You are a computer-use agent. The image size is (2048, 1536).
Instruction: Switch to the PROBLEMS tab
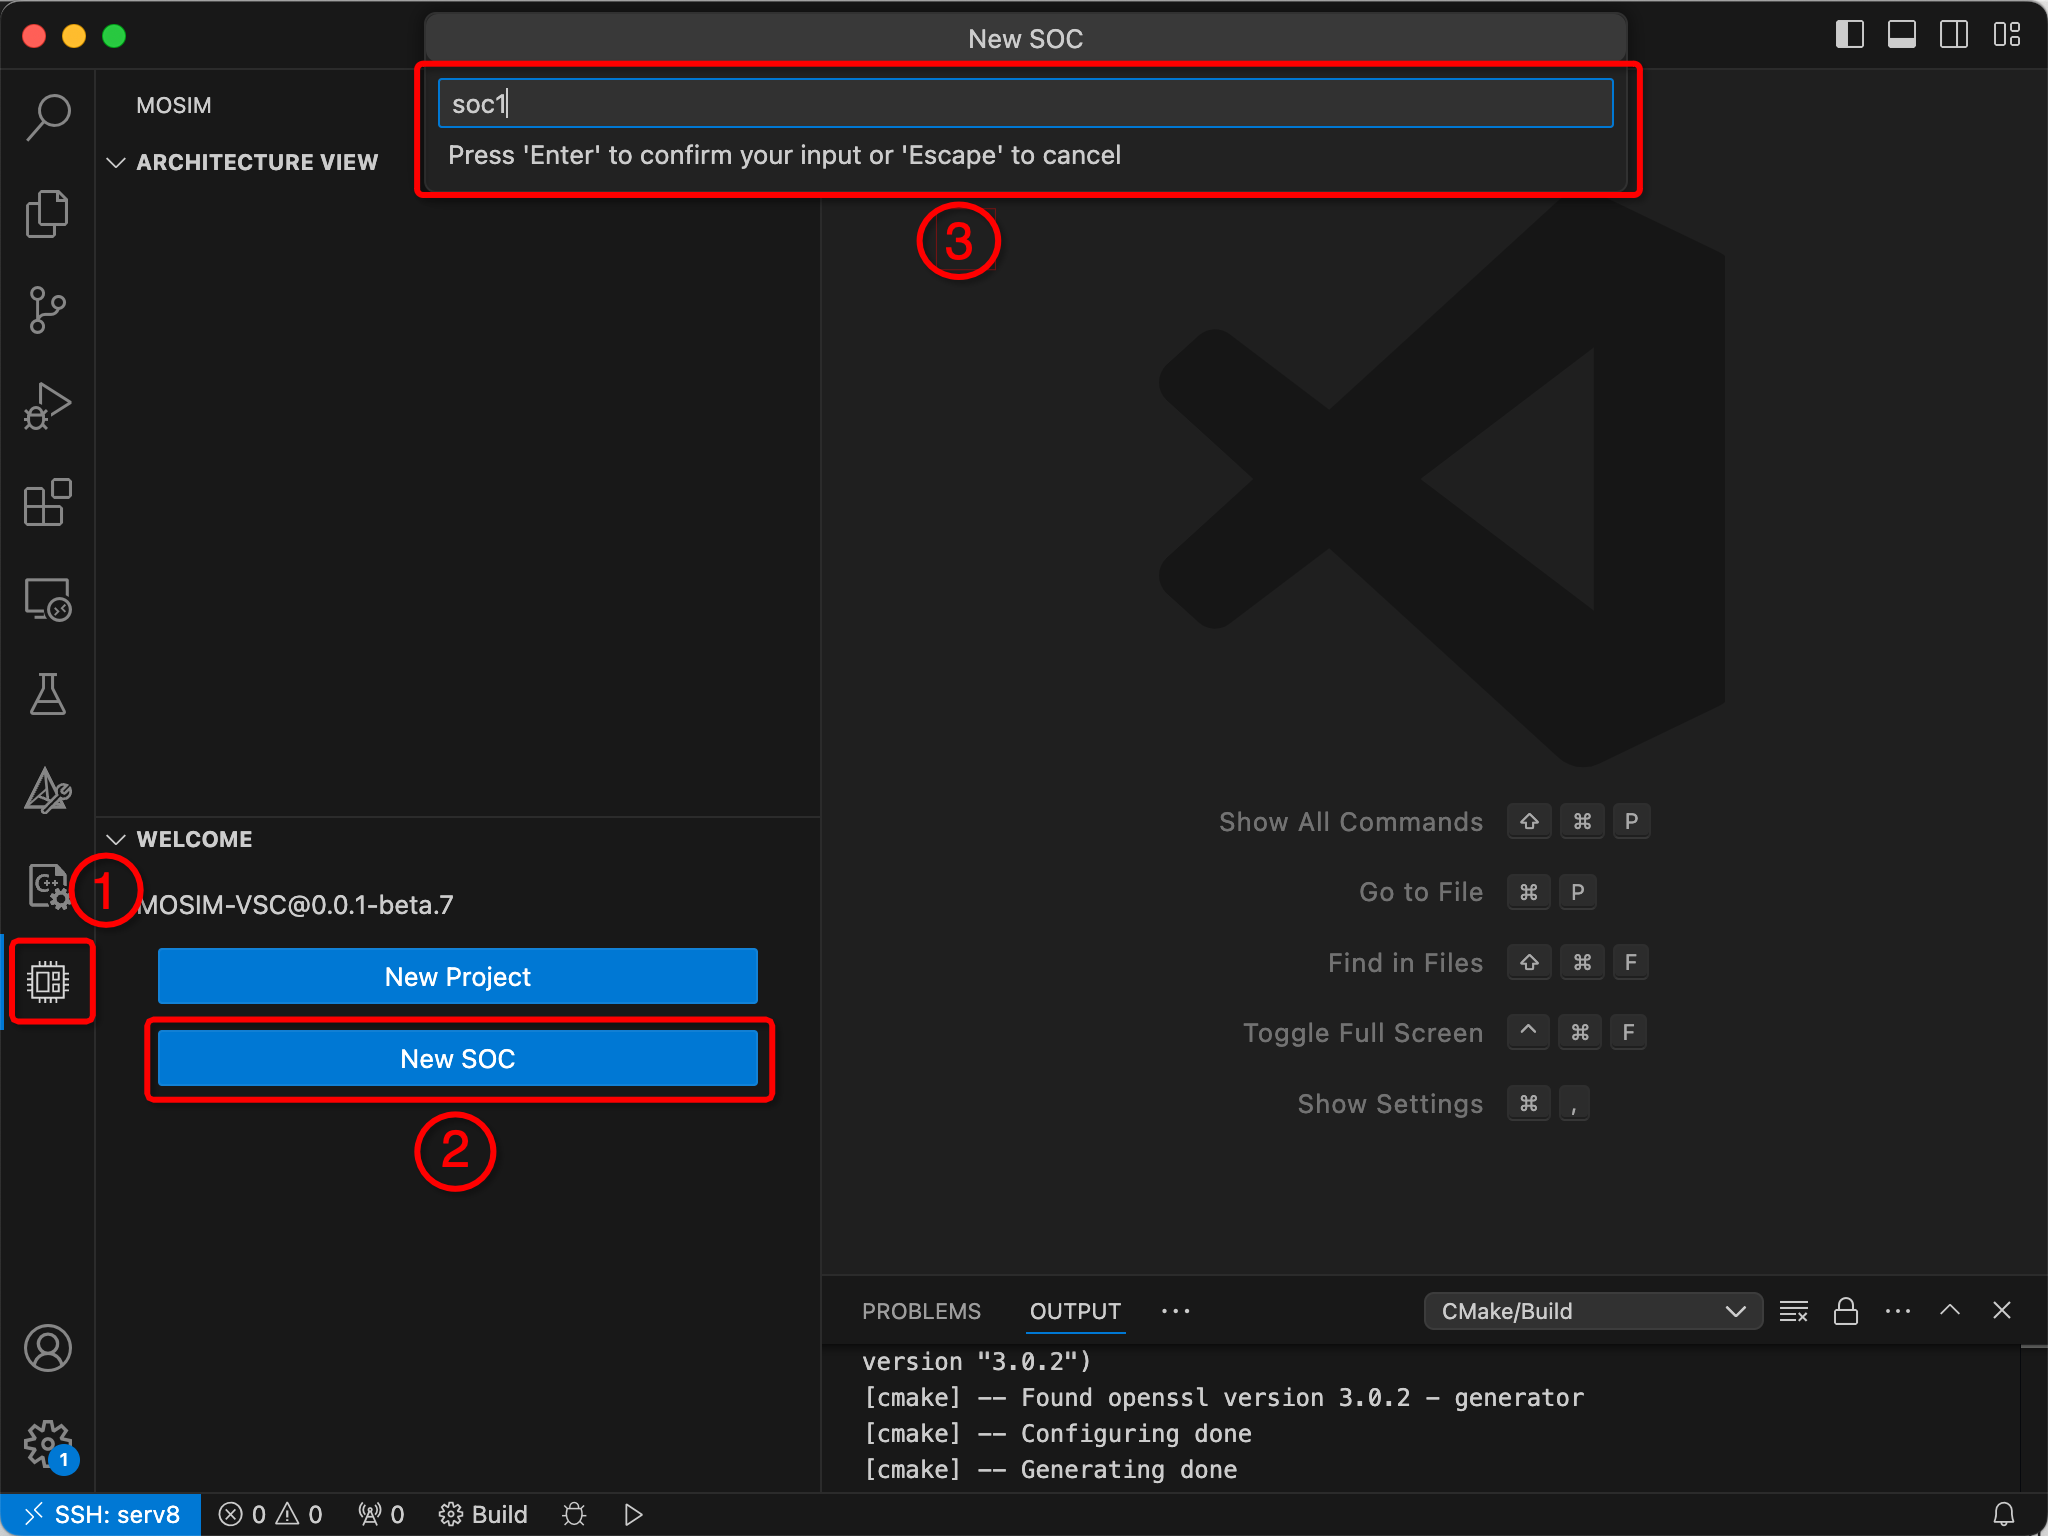tap(921, 1311)
